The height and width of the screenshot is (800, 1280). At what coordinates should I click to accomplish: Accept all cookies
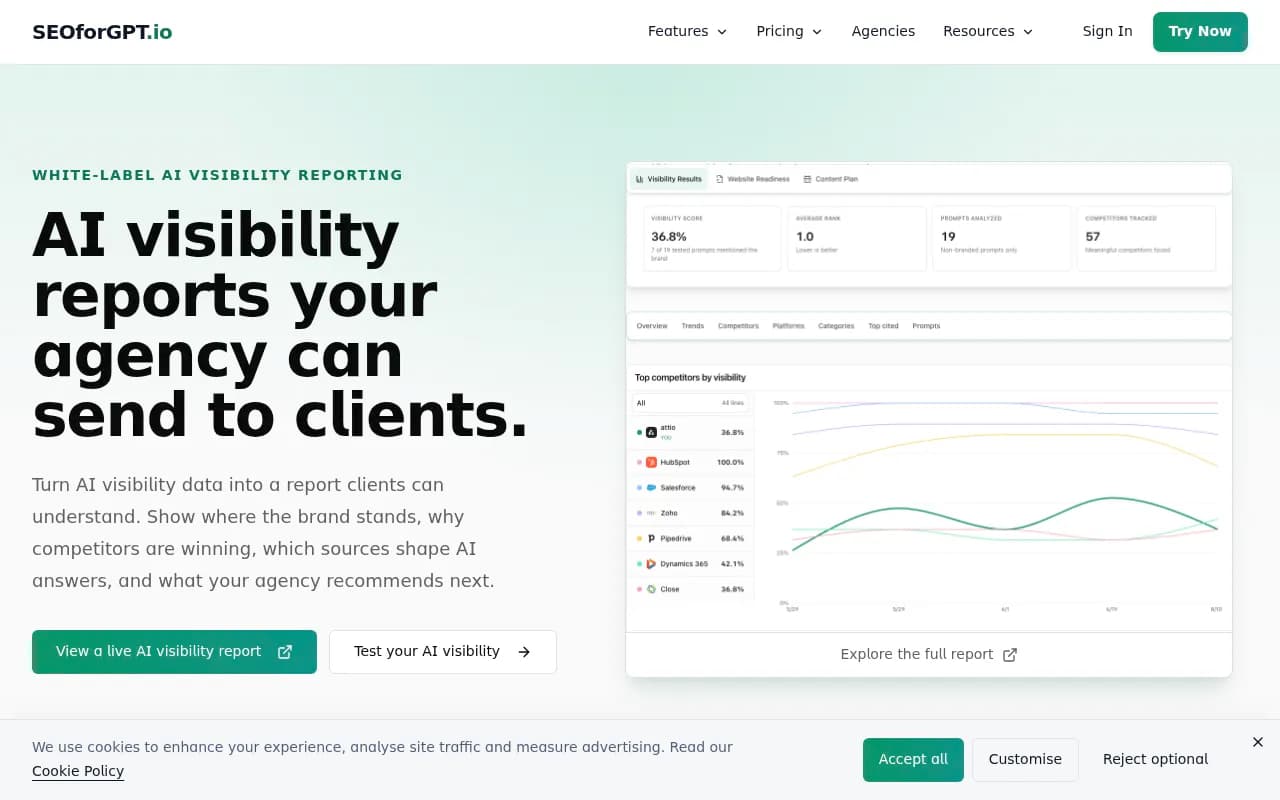[x=913, y=760]
